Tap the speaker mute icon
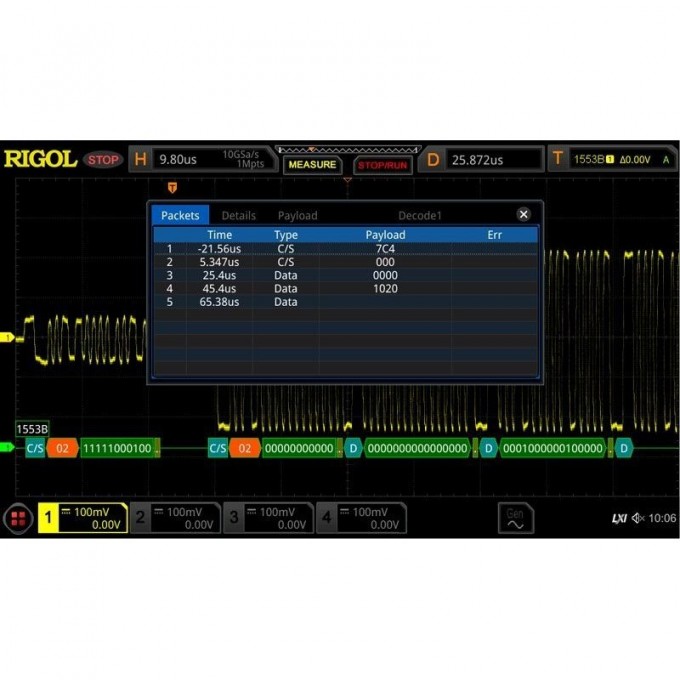The width and height of the screenshot is (680, 680). (638, 518)
